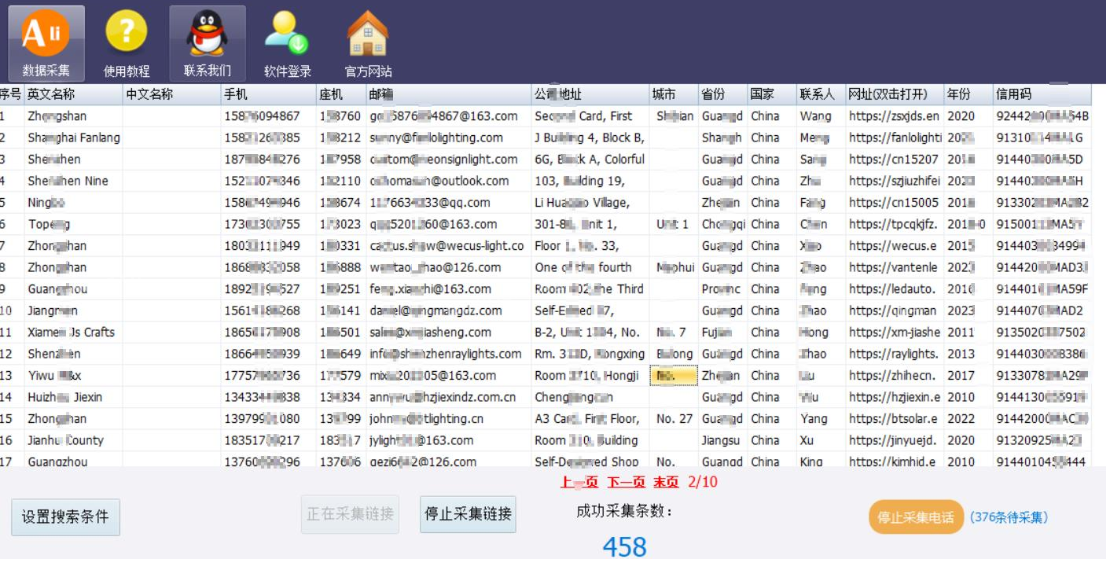Click the 停止采集链接 button
The height and width of the screenshot is (565, 1106).
coord(468,514)
